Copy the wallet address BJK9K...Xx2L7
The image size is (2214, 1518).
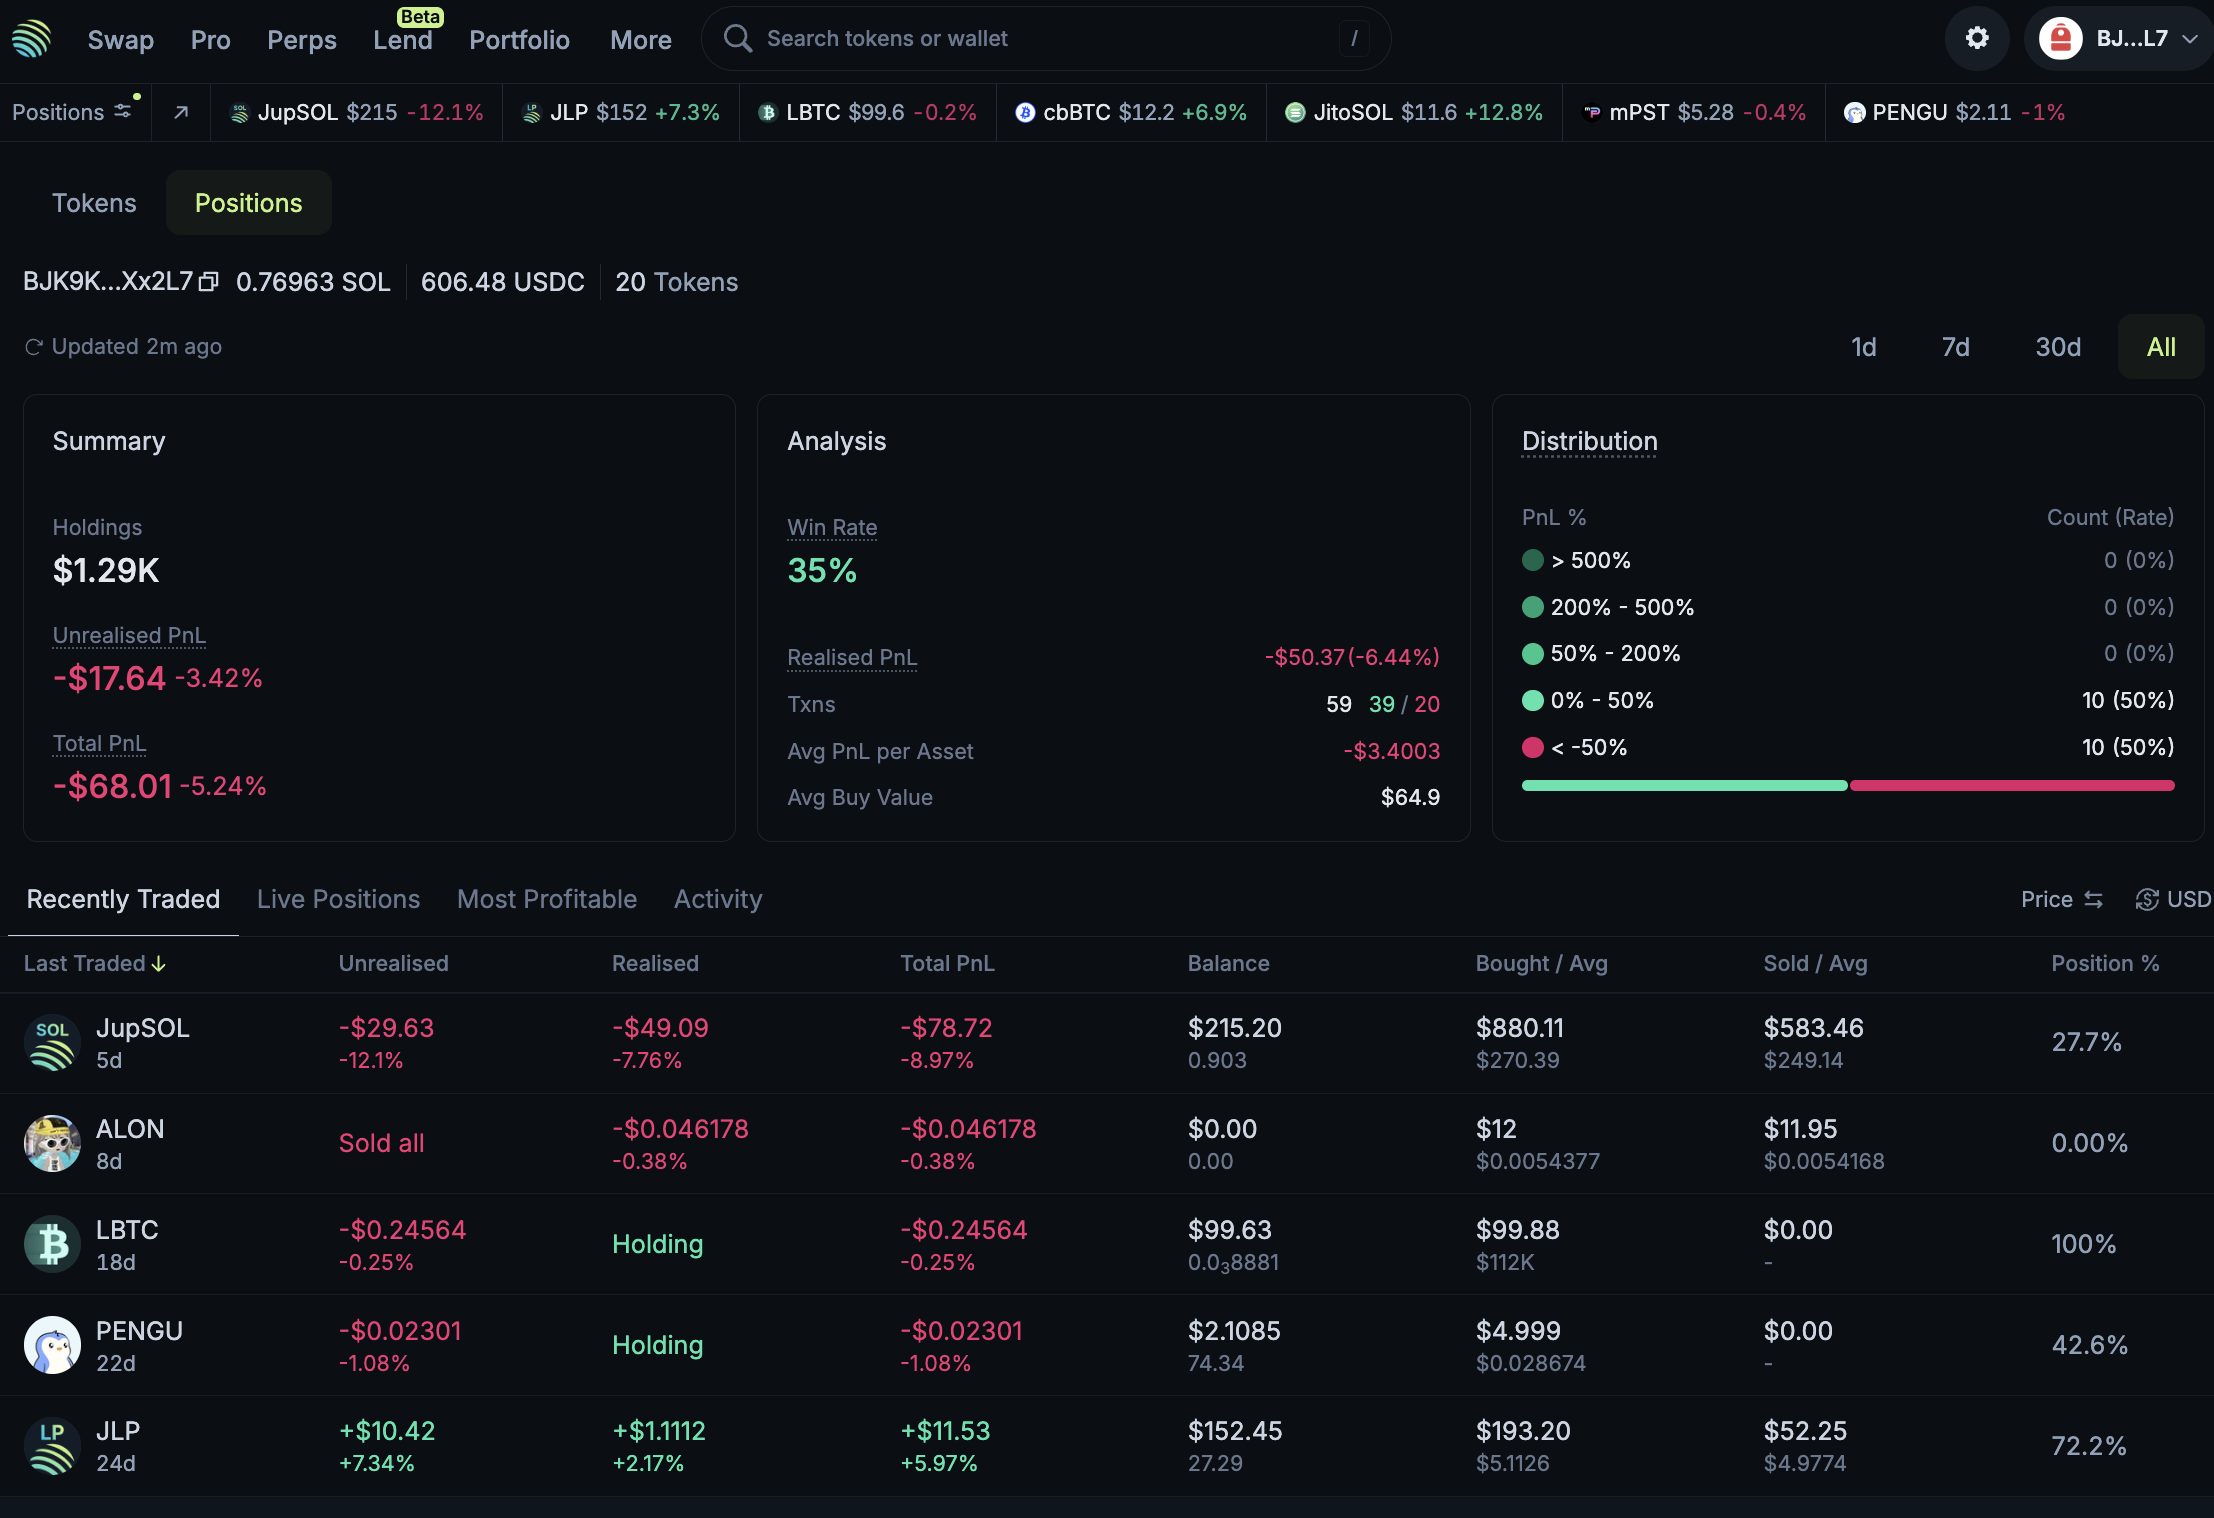(x=208, y=281)
